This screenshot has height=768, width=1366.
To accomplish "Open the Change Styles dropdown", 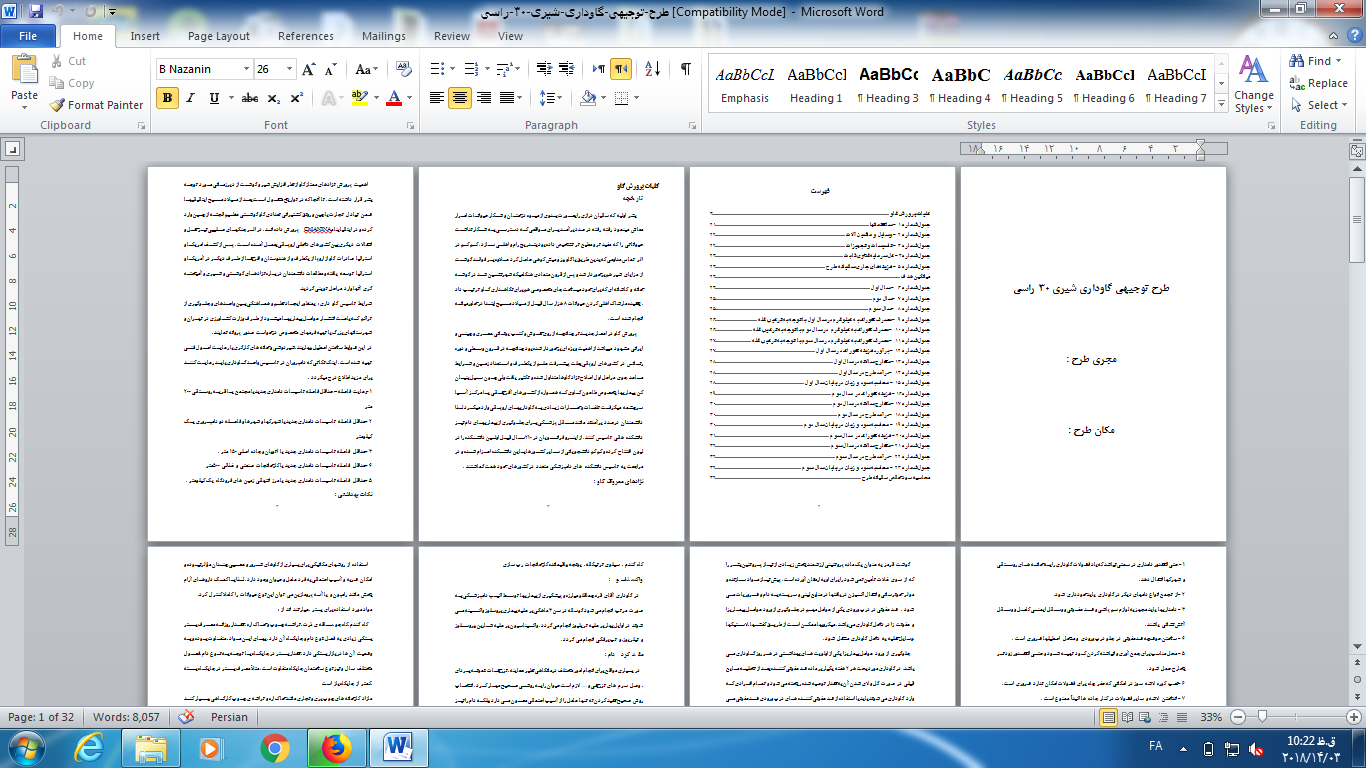I will [1253, 84].
